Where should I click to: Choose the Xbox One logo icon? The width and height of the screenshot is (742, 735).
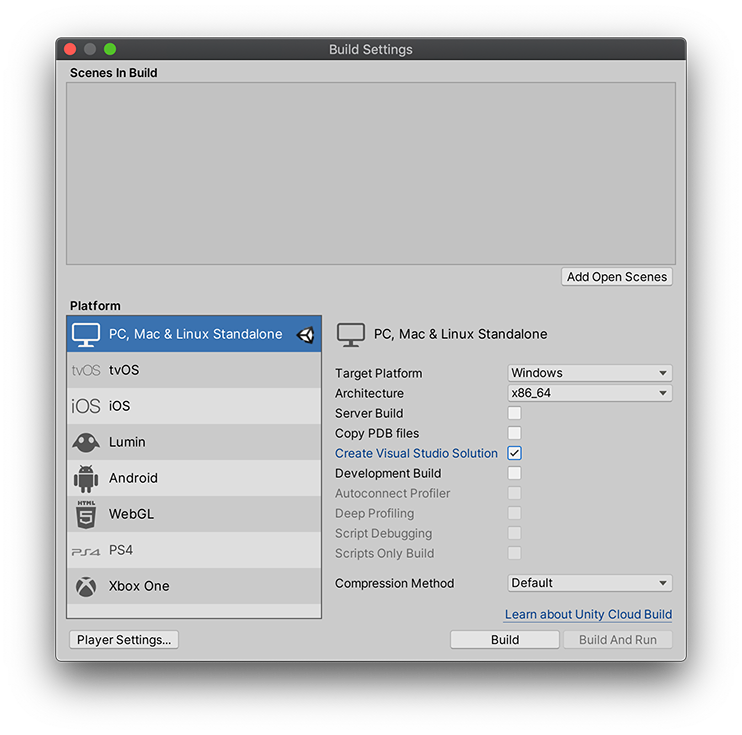point(86,586)
